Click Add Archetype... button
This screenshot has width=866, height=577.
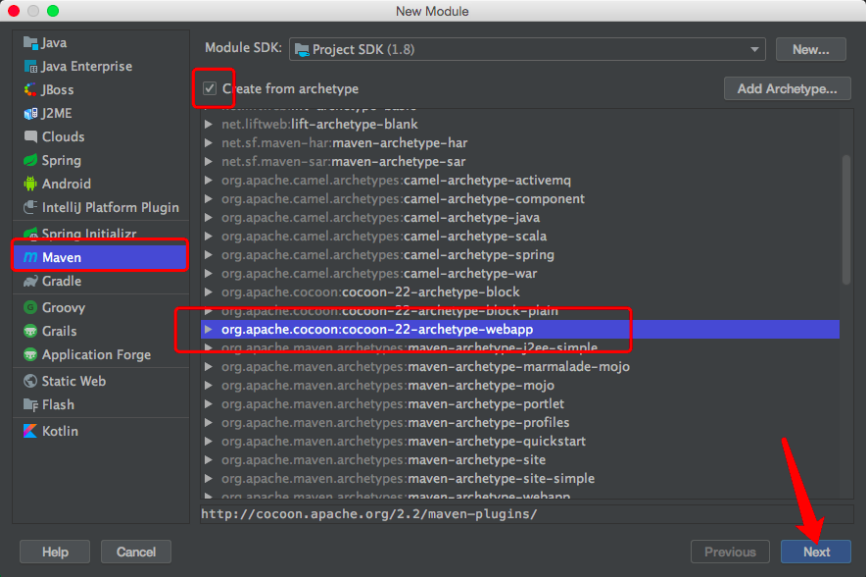787,89
